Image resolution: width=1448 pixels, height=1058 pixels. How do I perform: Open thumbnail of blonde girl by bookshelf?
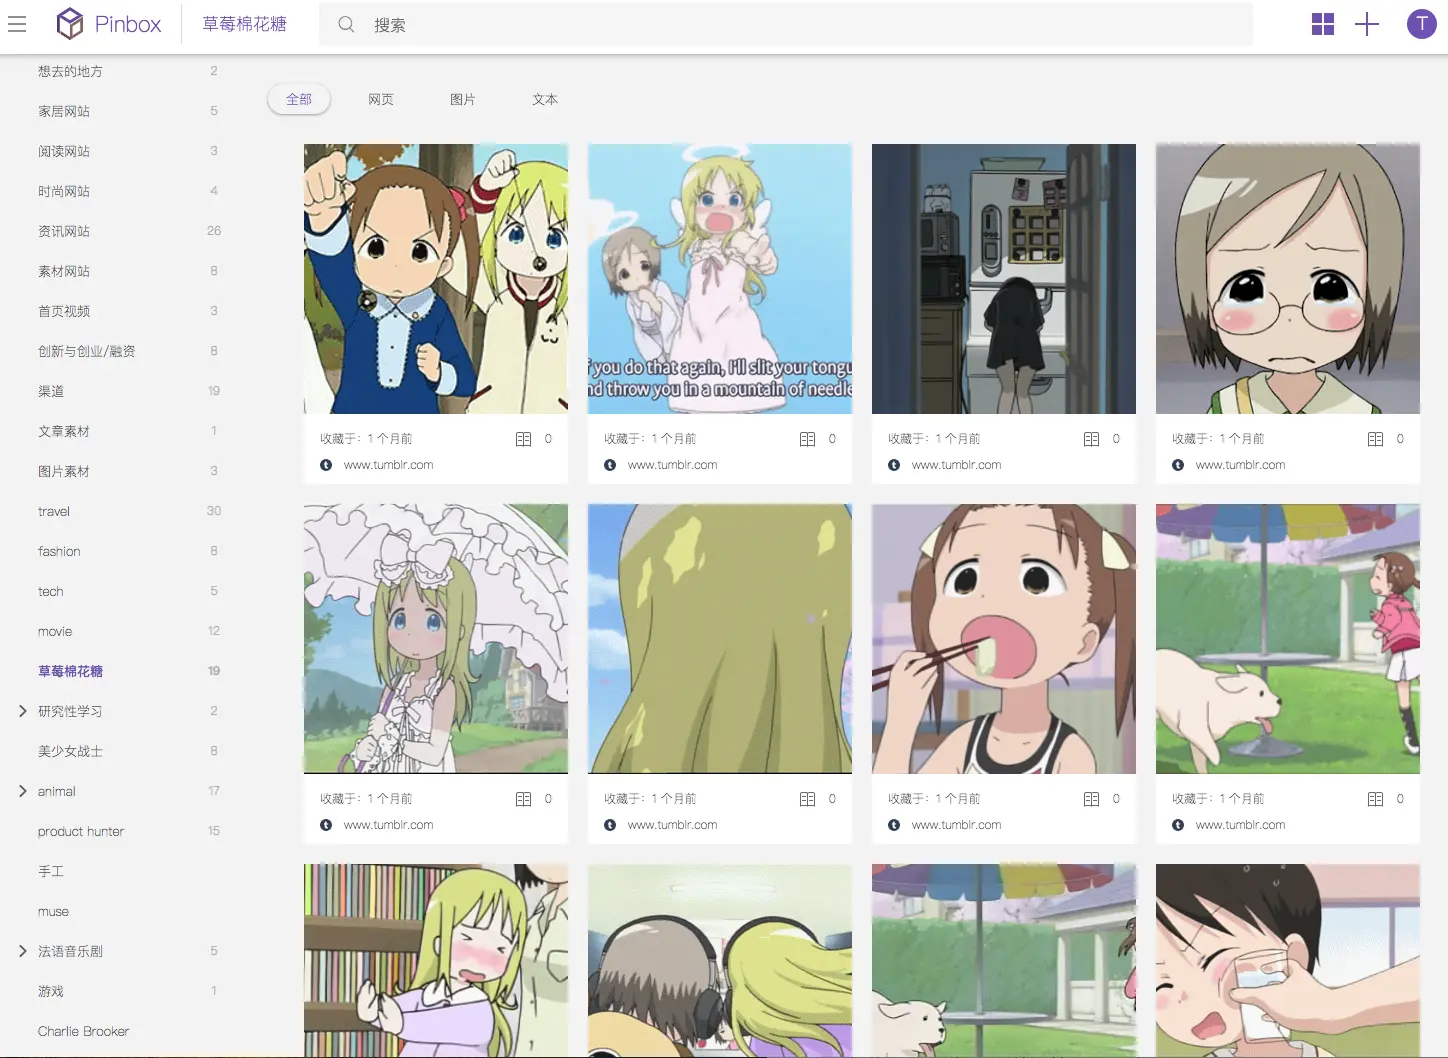(436, 960)
